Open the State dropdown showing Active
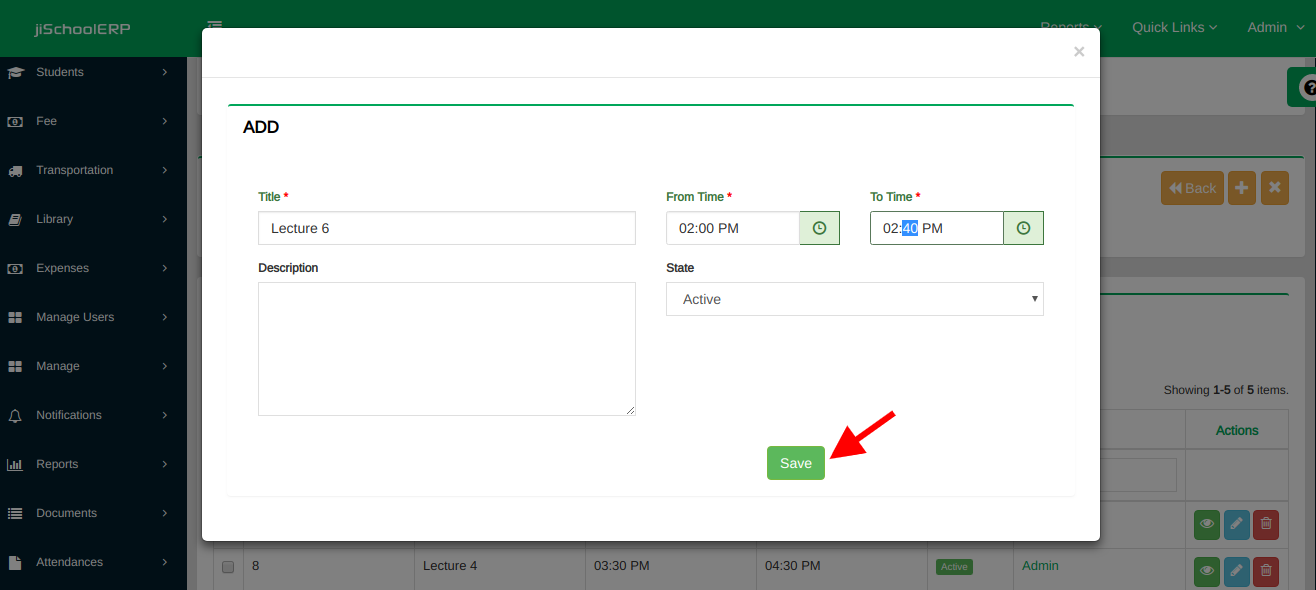The width and height of the screenshot is (1316, 590). 855,299
